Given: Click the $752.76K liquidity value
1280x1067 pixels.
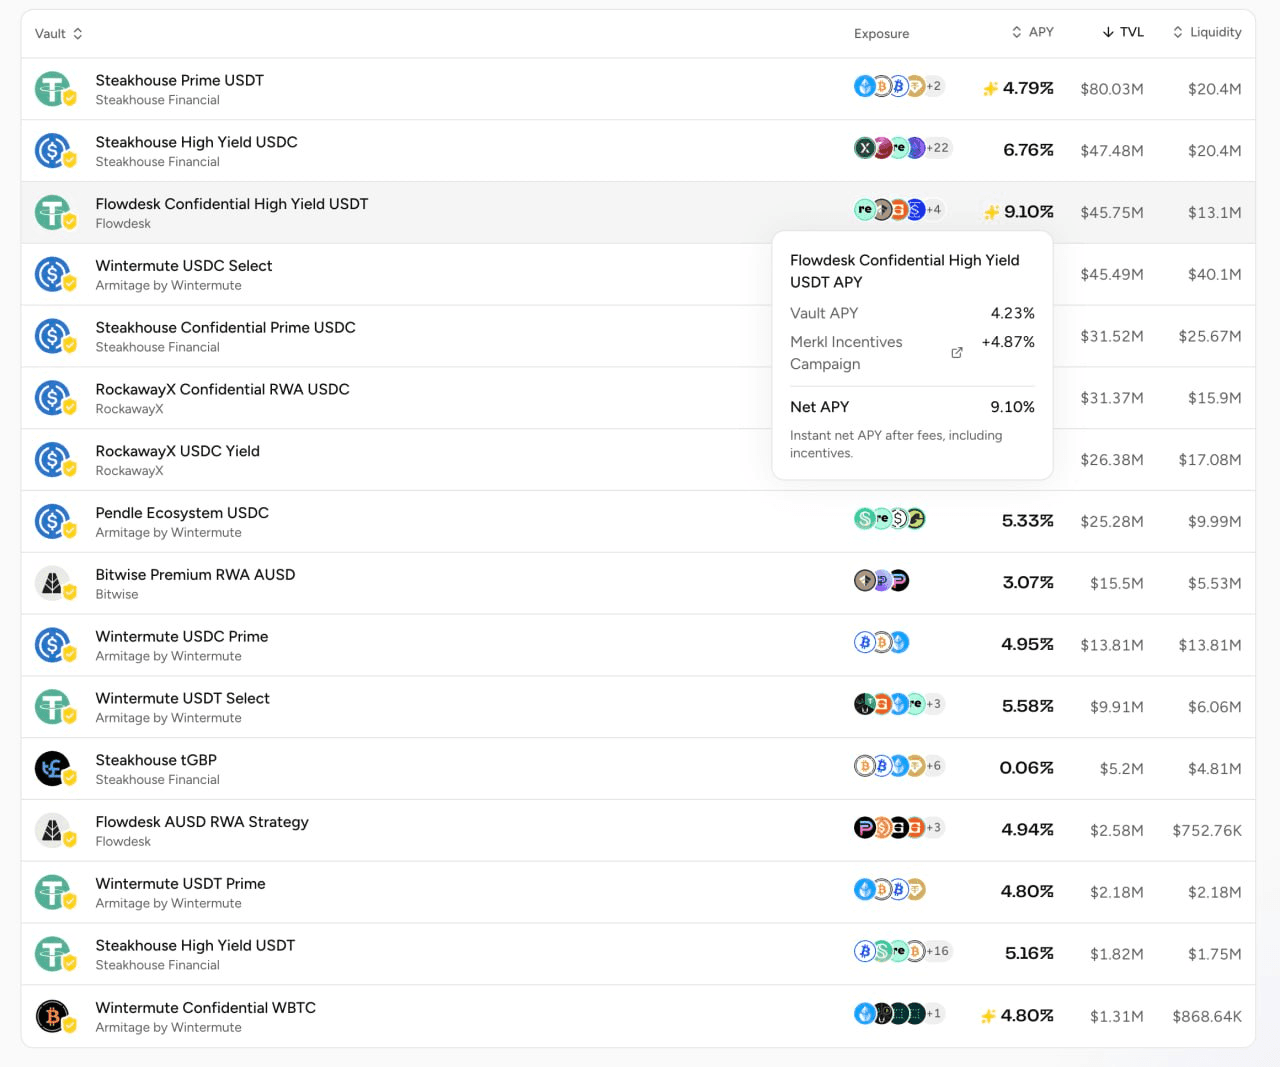Looking at the screenshot, I should click(x=1207, y=831).
